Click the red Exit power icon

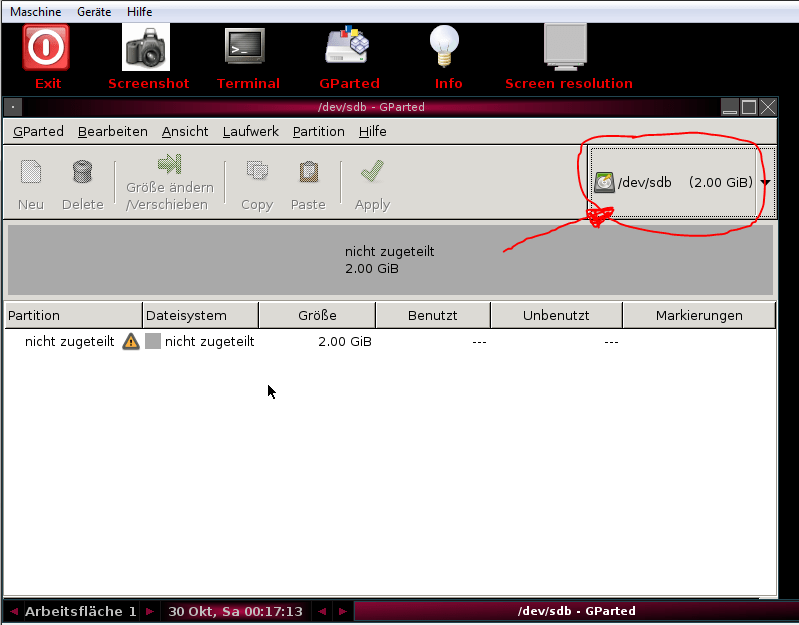tap(46, 47)
